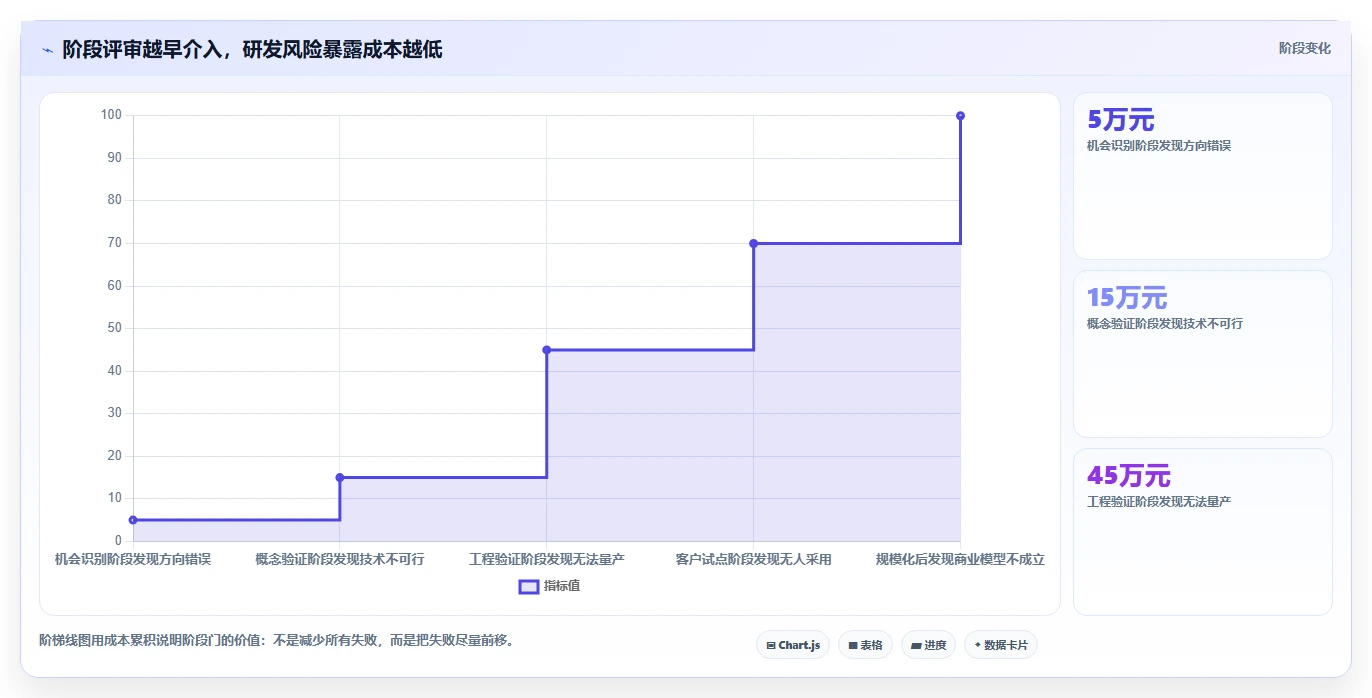Click the data point at value 100
The width and height of the screenshot is (1372, 698).
tap(960, 116)
